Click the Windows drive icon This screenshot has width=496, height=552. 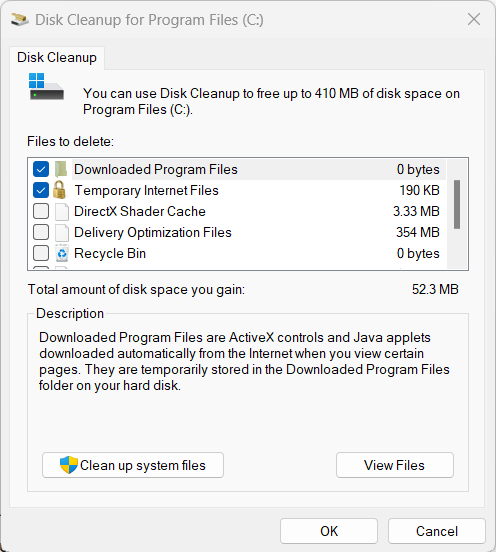pos(46,87)
